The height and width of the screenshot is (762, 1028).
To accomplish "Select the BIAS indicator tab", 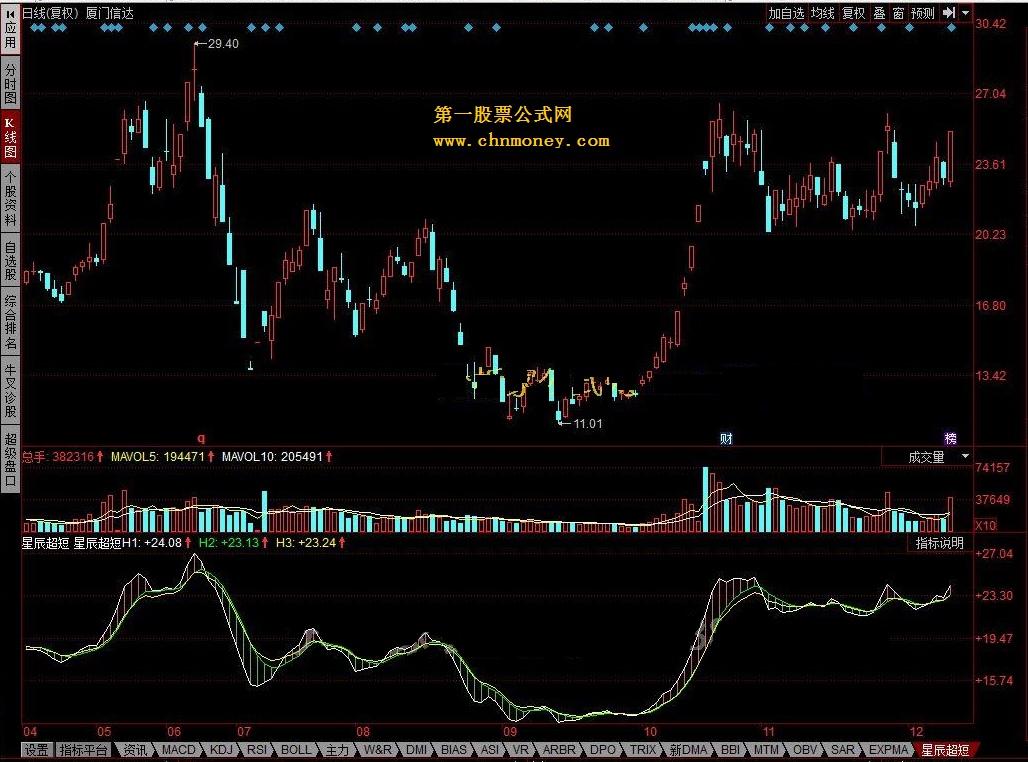I will coord(454,750).
